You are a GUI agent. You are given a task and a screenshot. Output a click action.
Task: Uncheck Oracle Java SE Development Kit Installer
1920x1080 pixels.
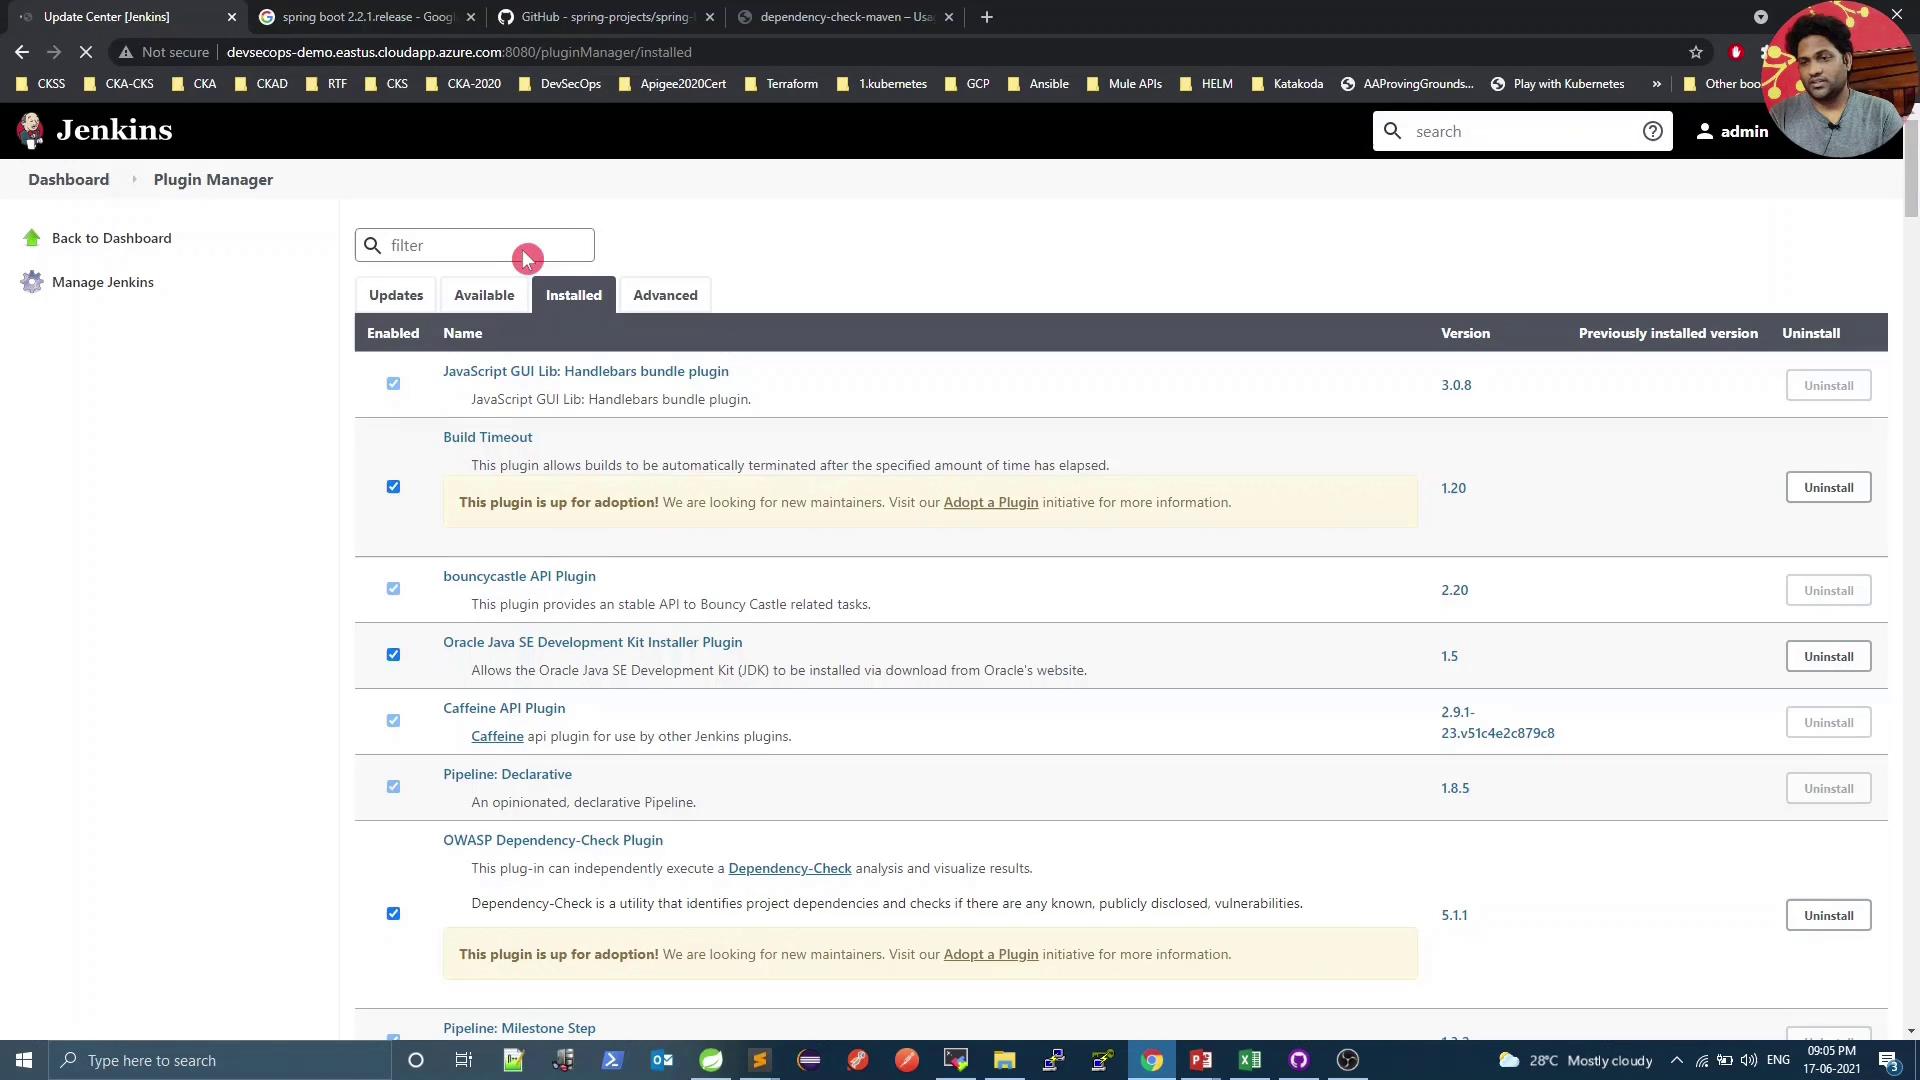(393, 655)
